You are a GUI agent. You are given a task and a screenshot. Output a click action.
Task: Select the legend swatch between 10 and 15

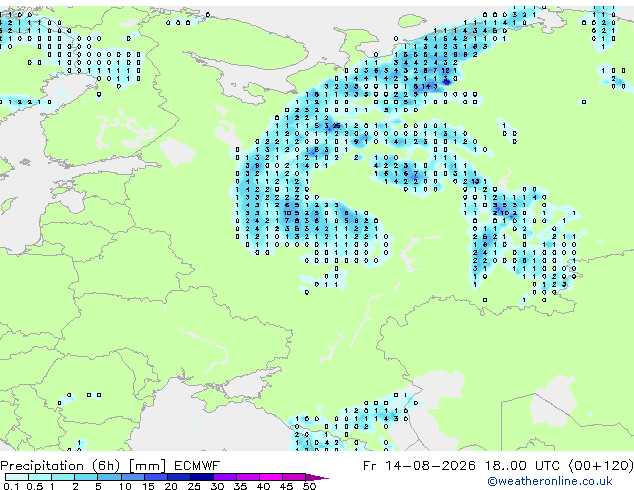[x=132, y=477]
